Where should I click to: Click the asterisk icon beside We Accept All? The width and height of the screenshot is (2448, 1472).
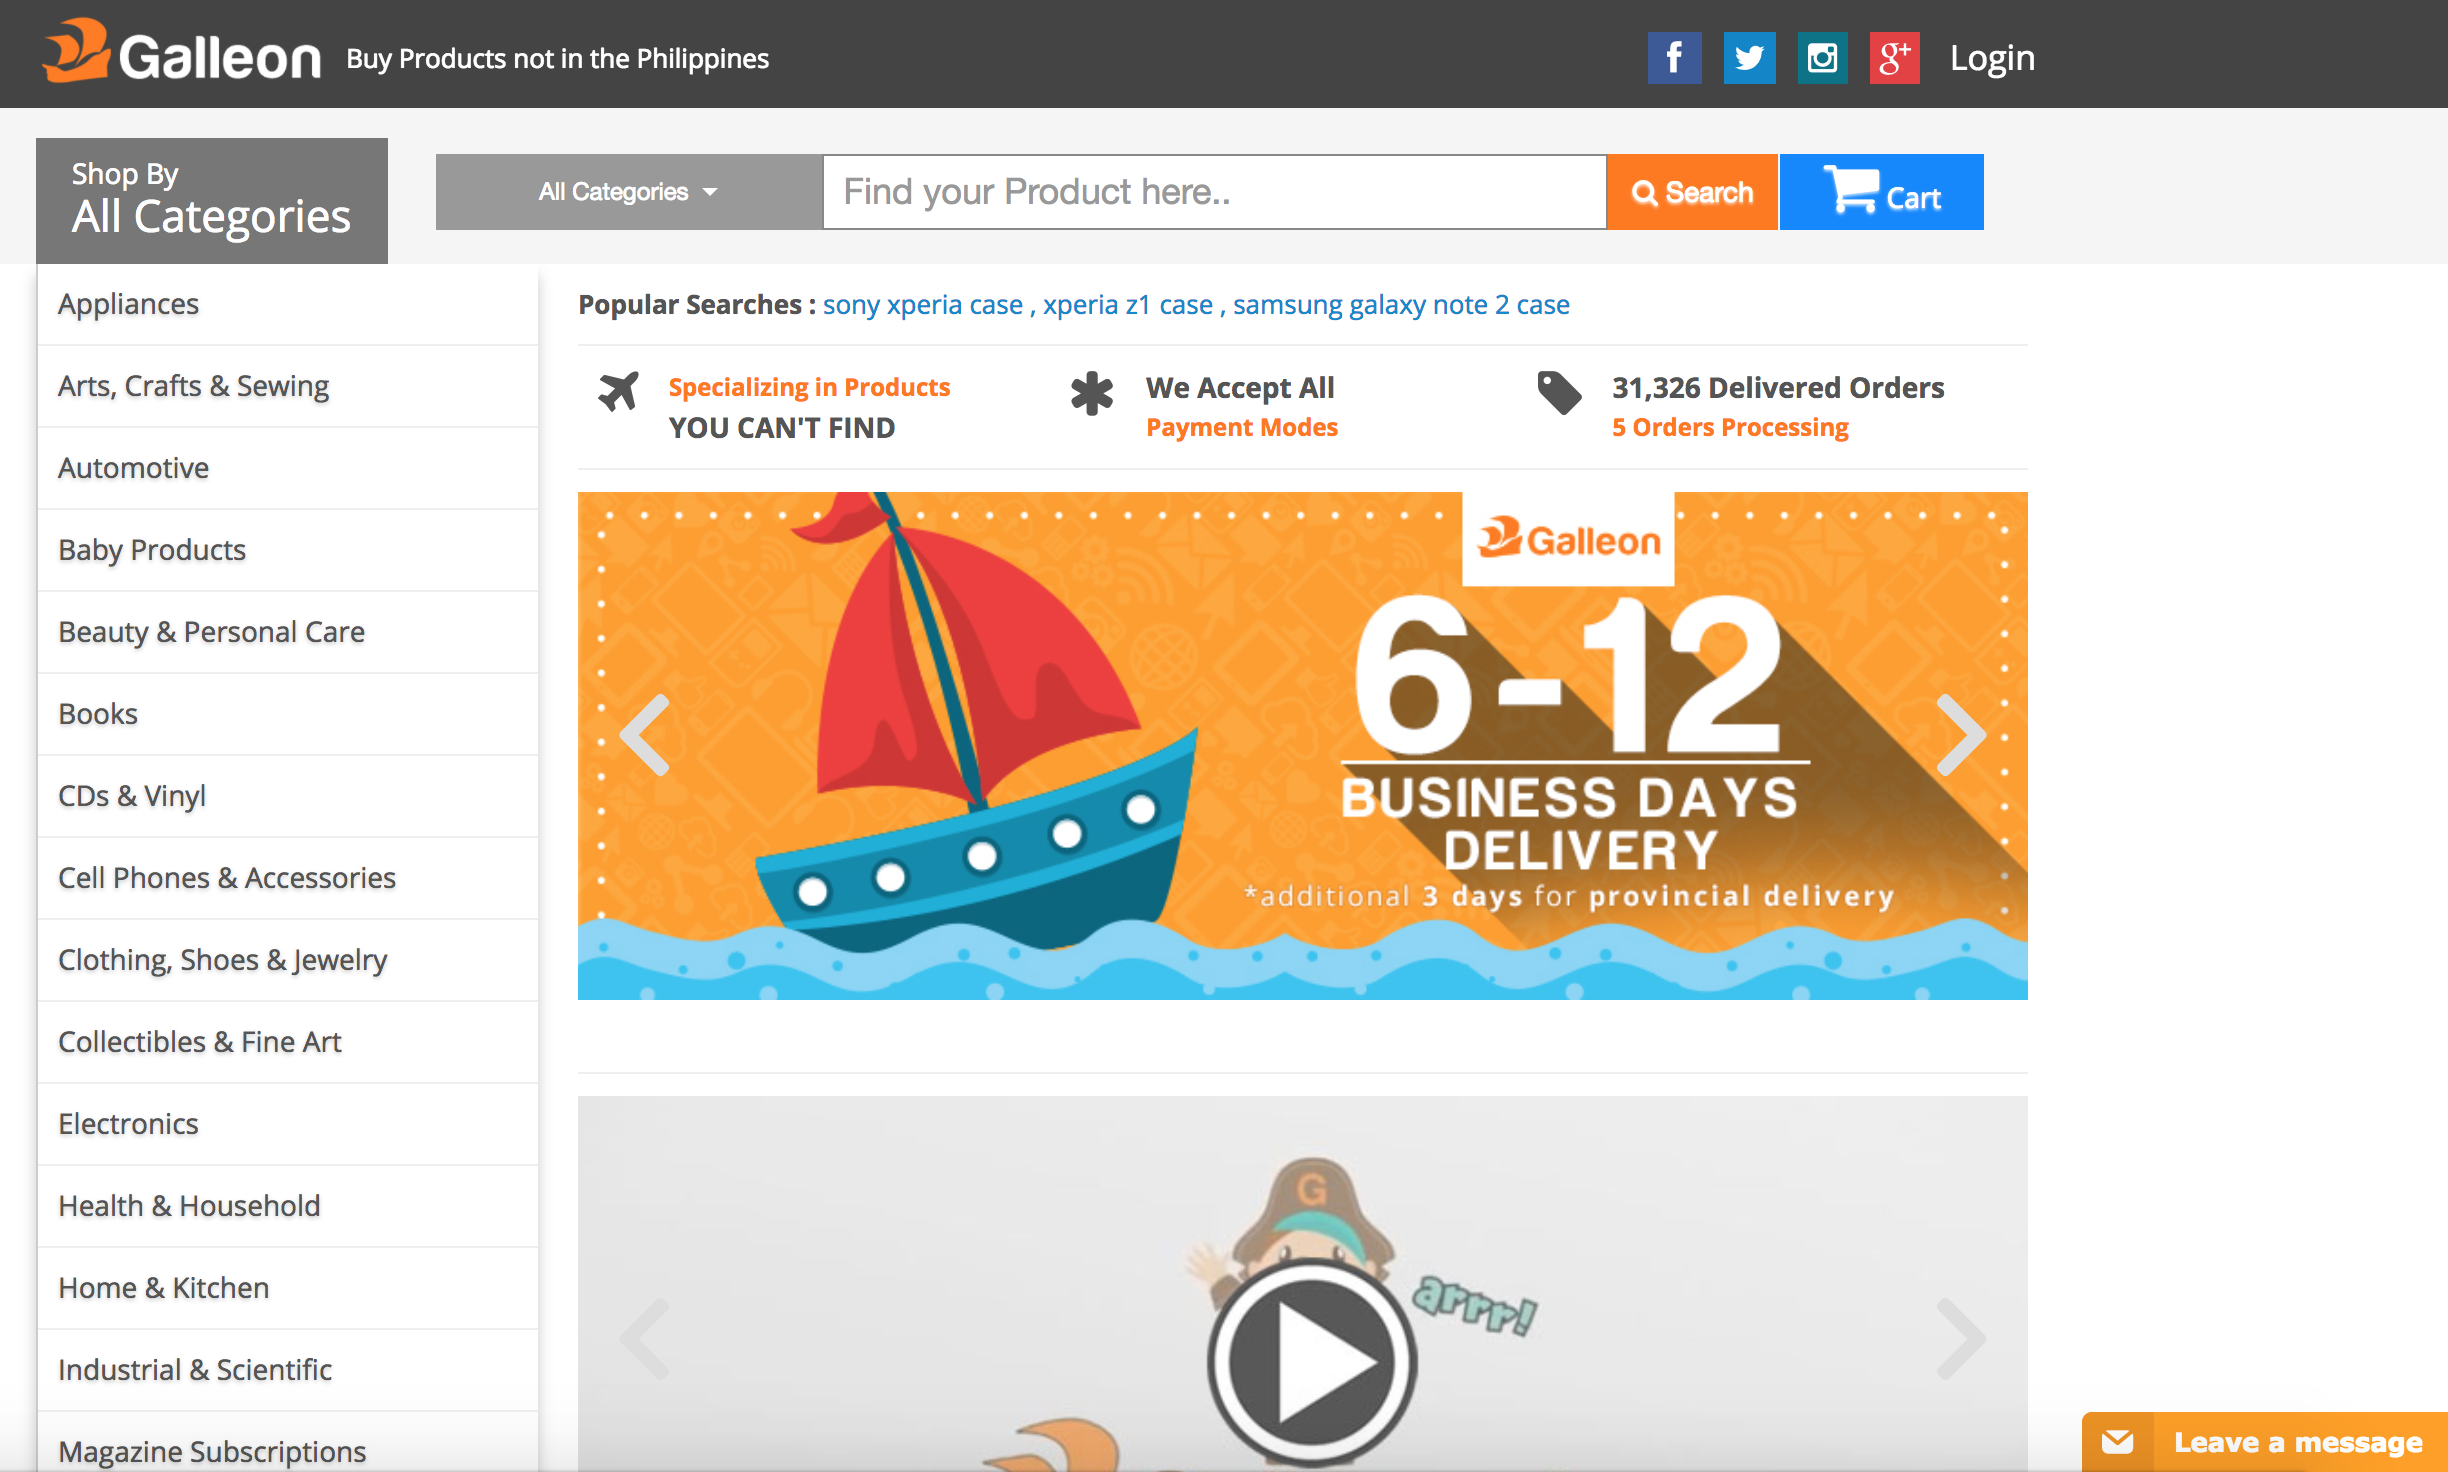point(1091,393)
